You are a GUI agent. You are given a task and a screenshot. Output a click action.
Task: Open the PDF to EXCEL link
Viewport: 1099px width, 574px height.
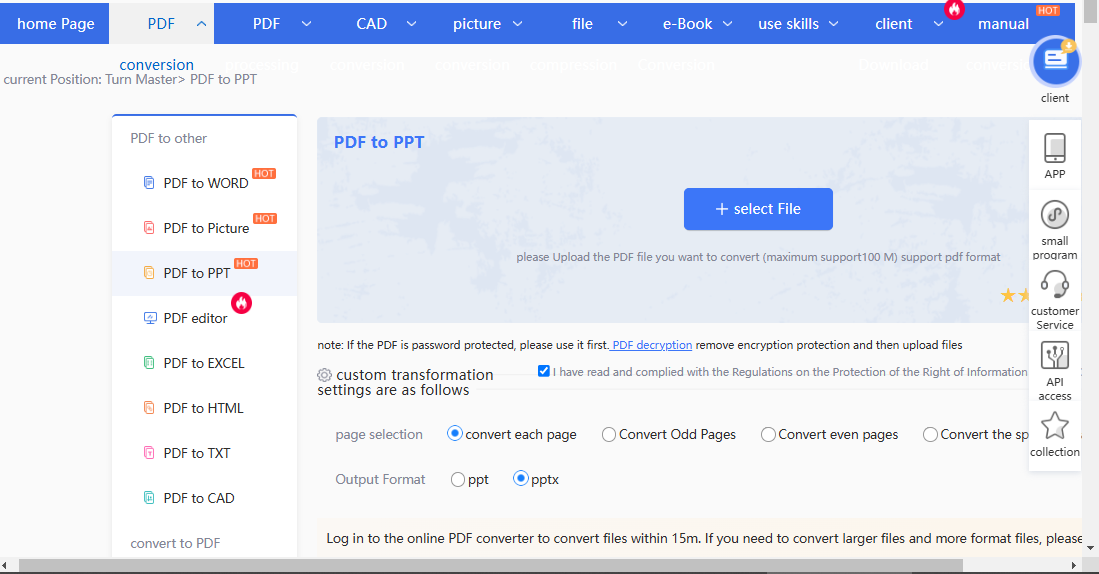click(x=204, y=363)
